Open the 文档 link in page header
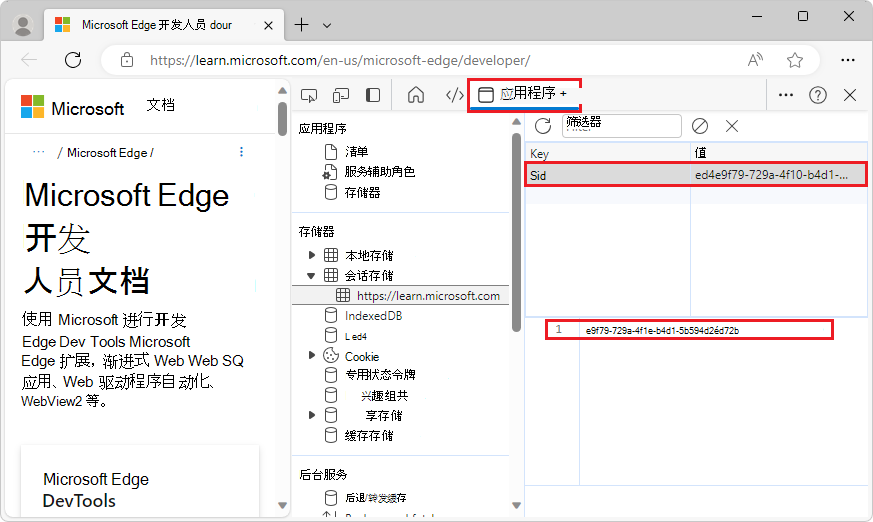873x522 pixels. click(160, 105)
